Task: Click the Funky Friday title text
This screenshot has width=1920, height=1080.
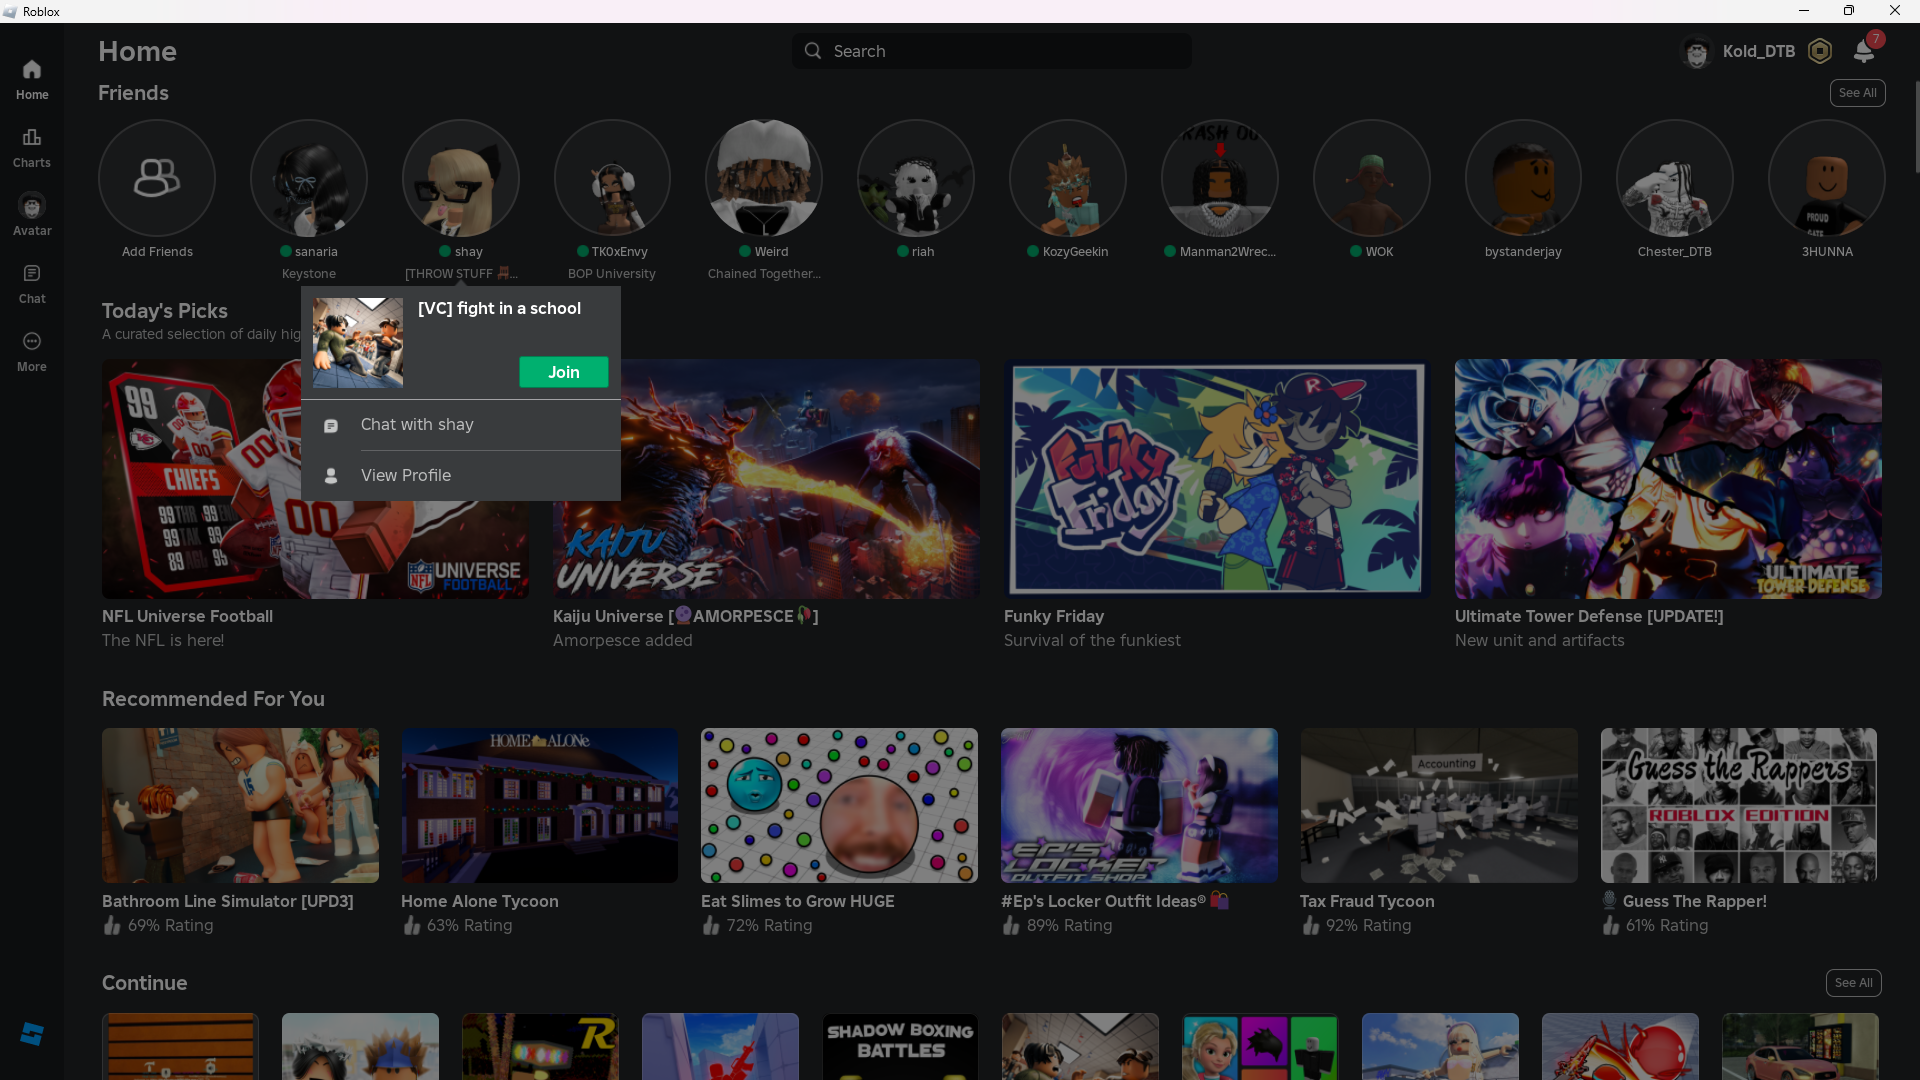Action: coord(1054,617)
